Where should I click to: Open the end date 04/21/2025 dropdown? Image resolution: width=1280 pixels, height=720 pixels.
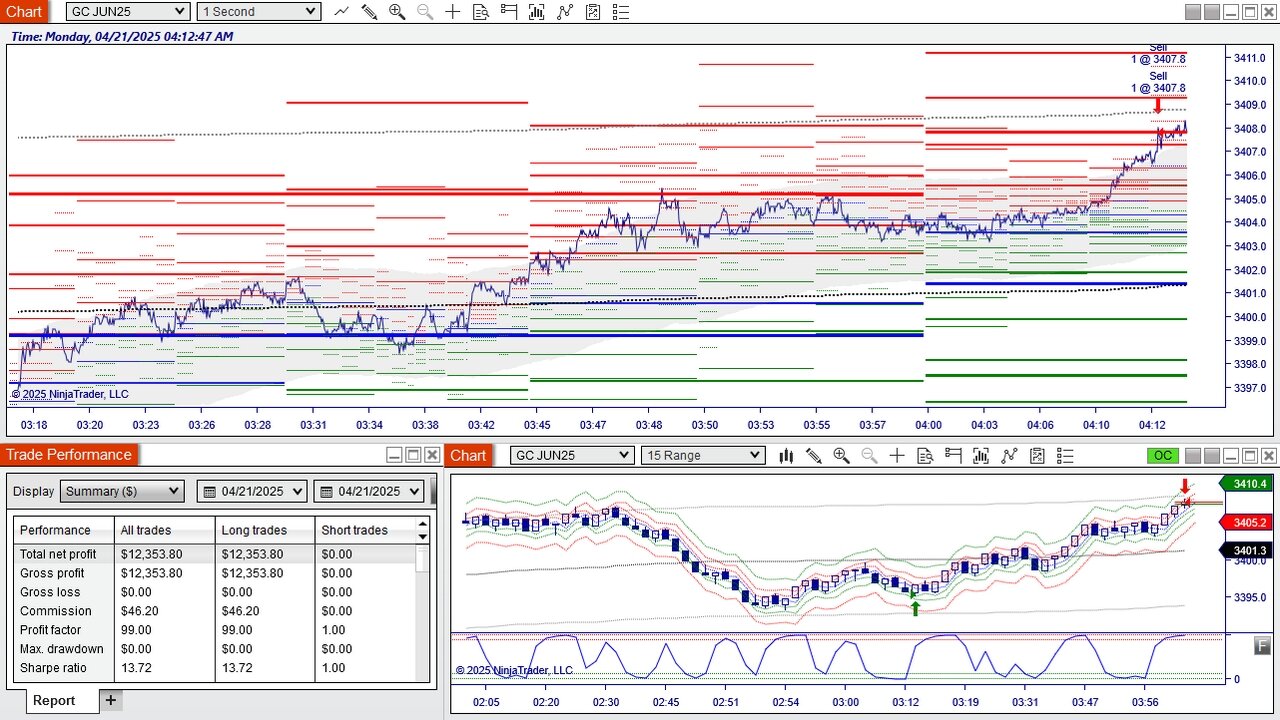pos(369,492)
